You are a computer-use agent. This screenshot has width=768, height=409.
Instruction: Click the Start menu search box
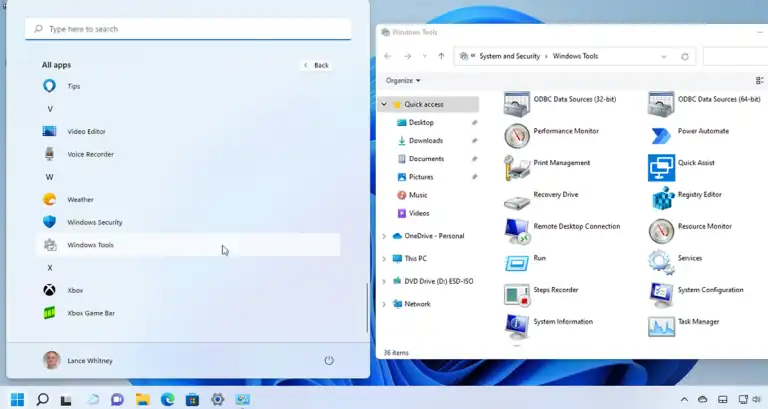pyautogui.click(x=188, y=29)
